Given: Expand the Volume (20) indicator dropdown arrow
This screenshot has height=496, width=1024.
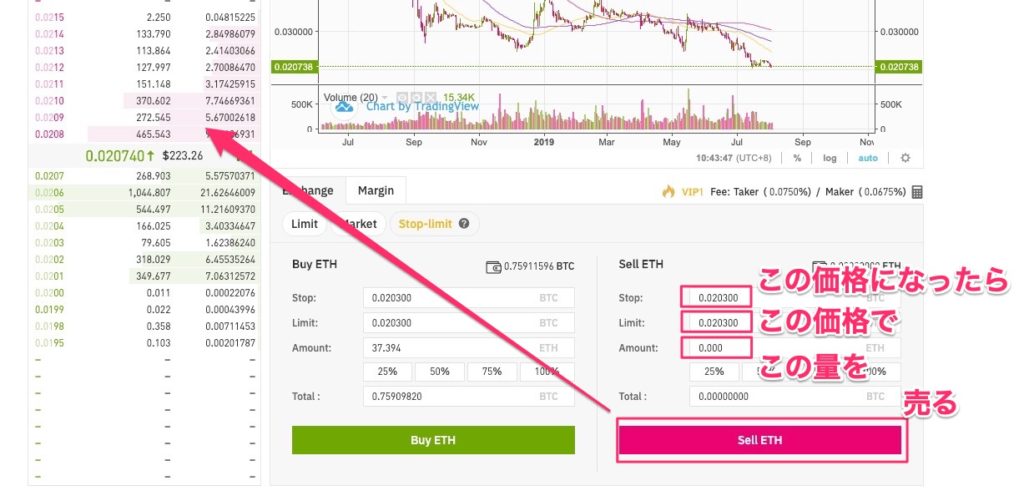Looking at the screenshot, I should [387, 98].
